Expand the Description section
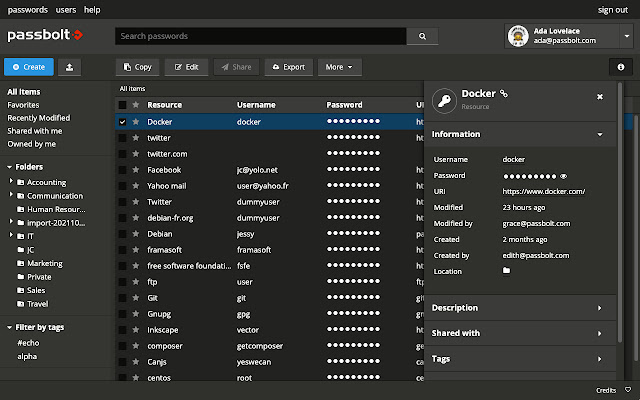Image resolution: width=640 pixels, height=400 pixels. point(516,308)
